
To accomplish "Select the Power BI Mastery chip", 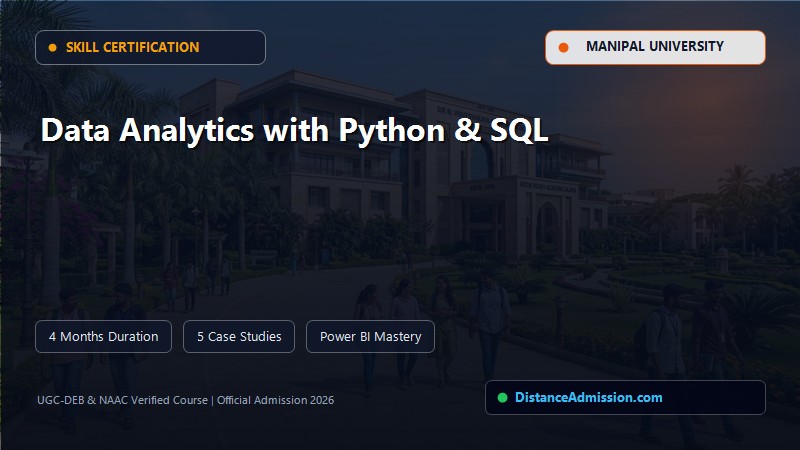I will [x=370, y=337].
